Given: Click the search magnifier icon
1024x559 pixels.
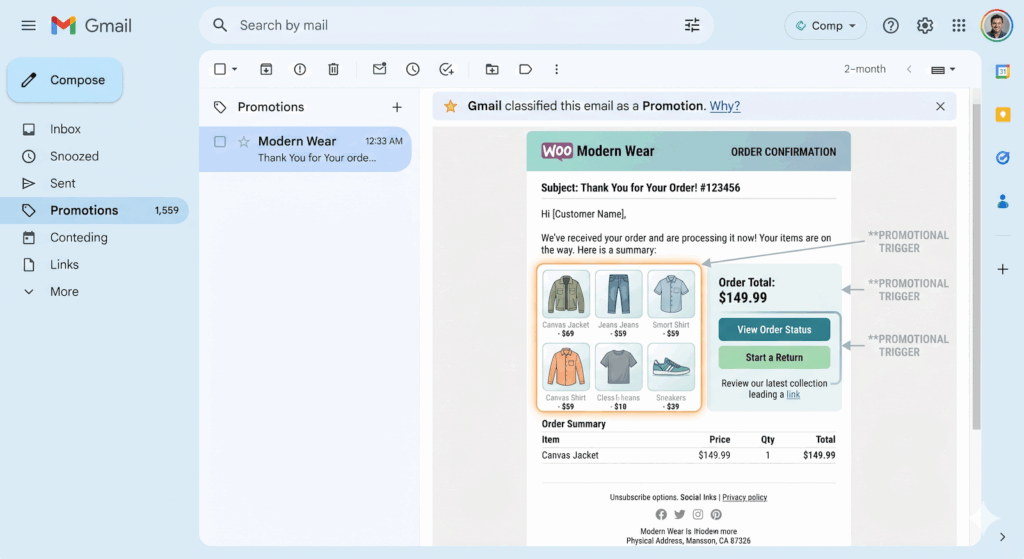Looking at the screenshot, I should point(220,25).
